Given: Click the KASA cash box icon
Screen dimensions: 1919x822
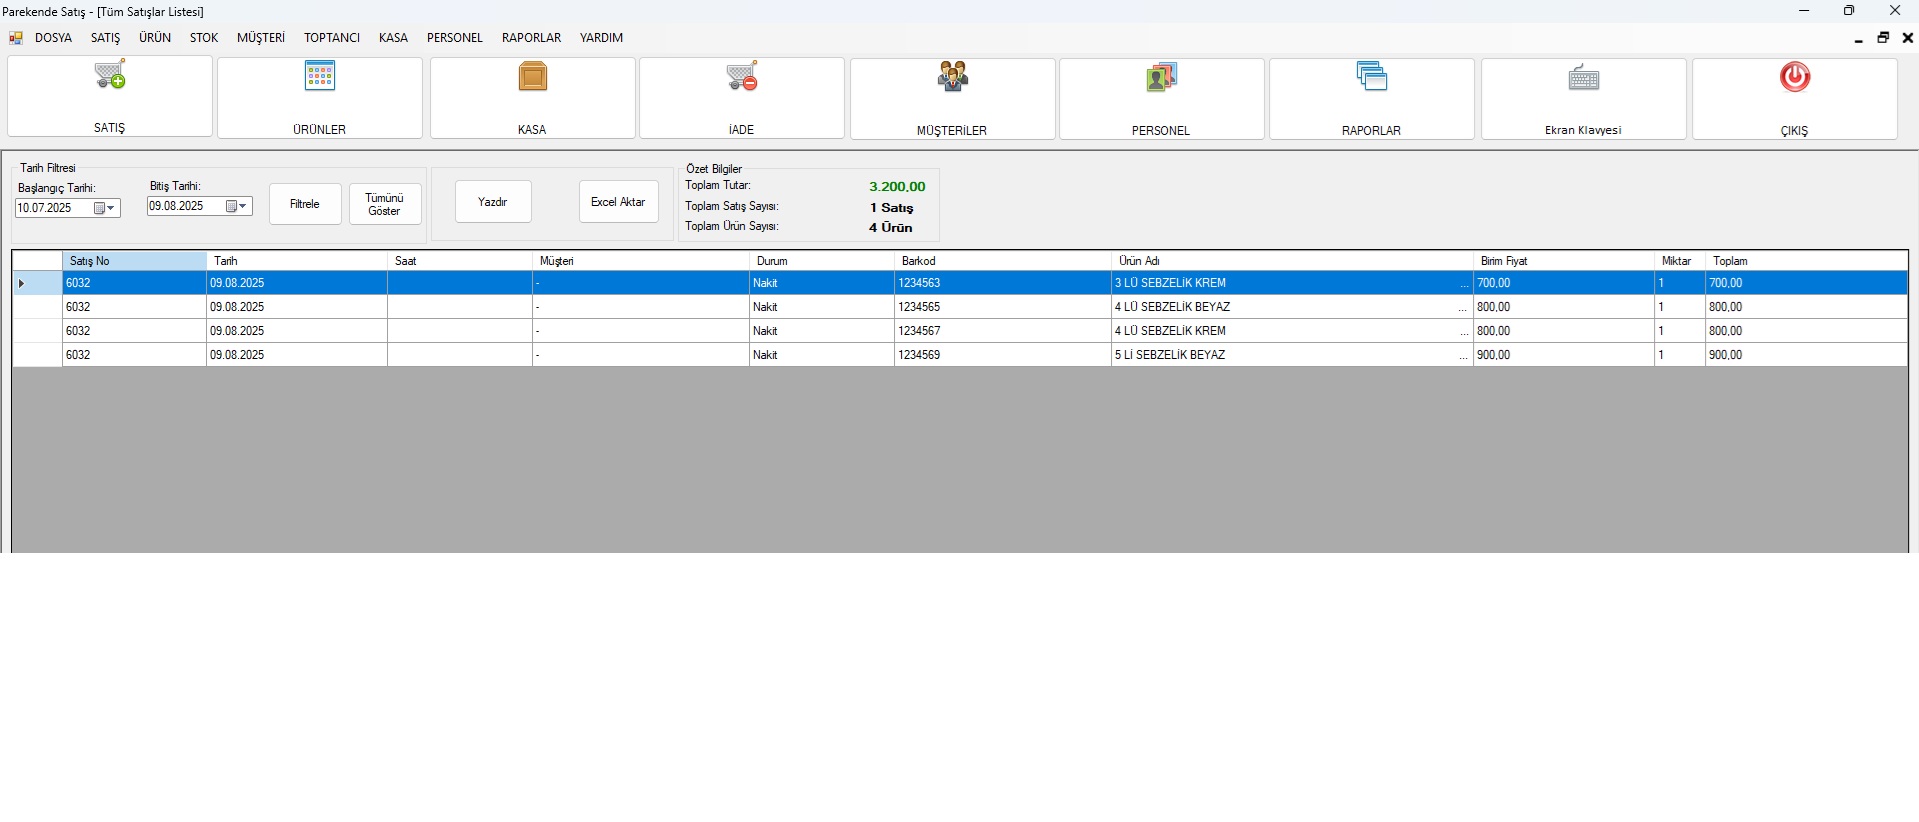Looking at the screenshot, I should pyautogui.click(x=533, y=77).
